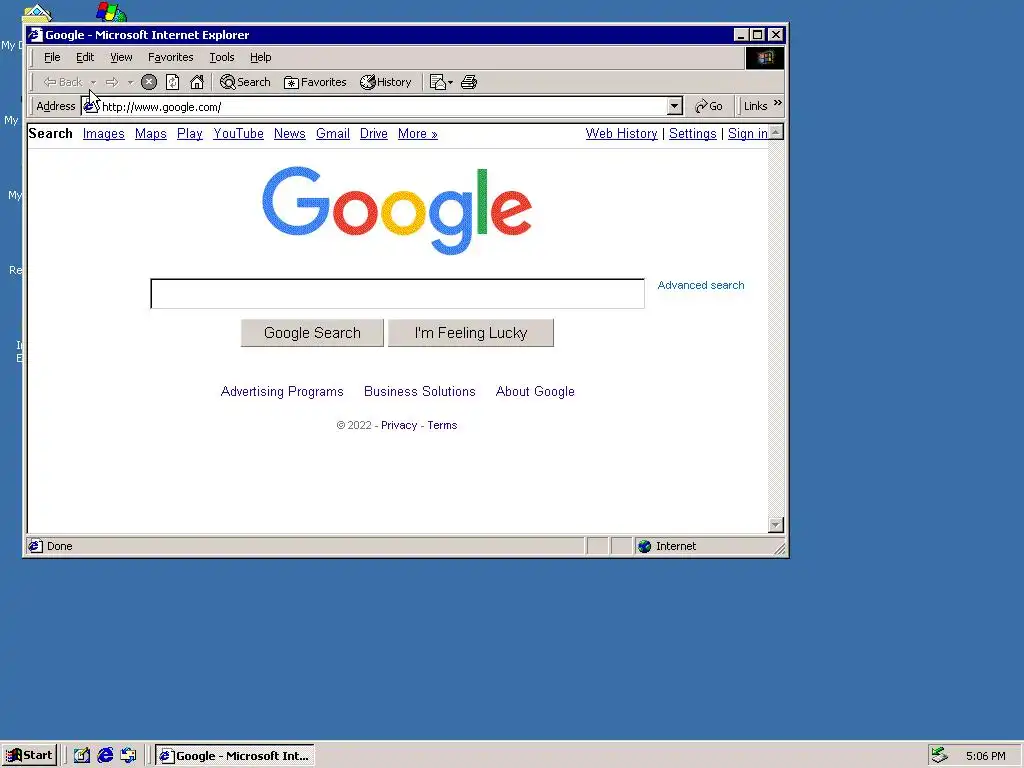Open the Favorites menu
This screenshot has height=768, width=1024.
[170, 57]
